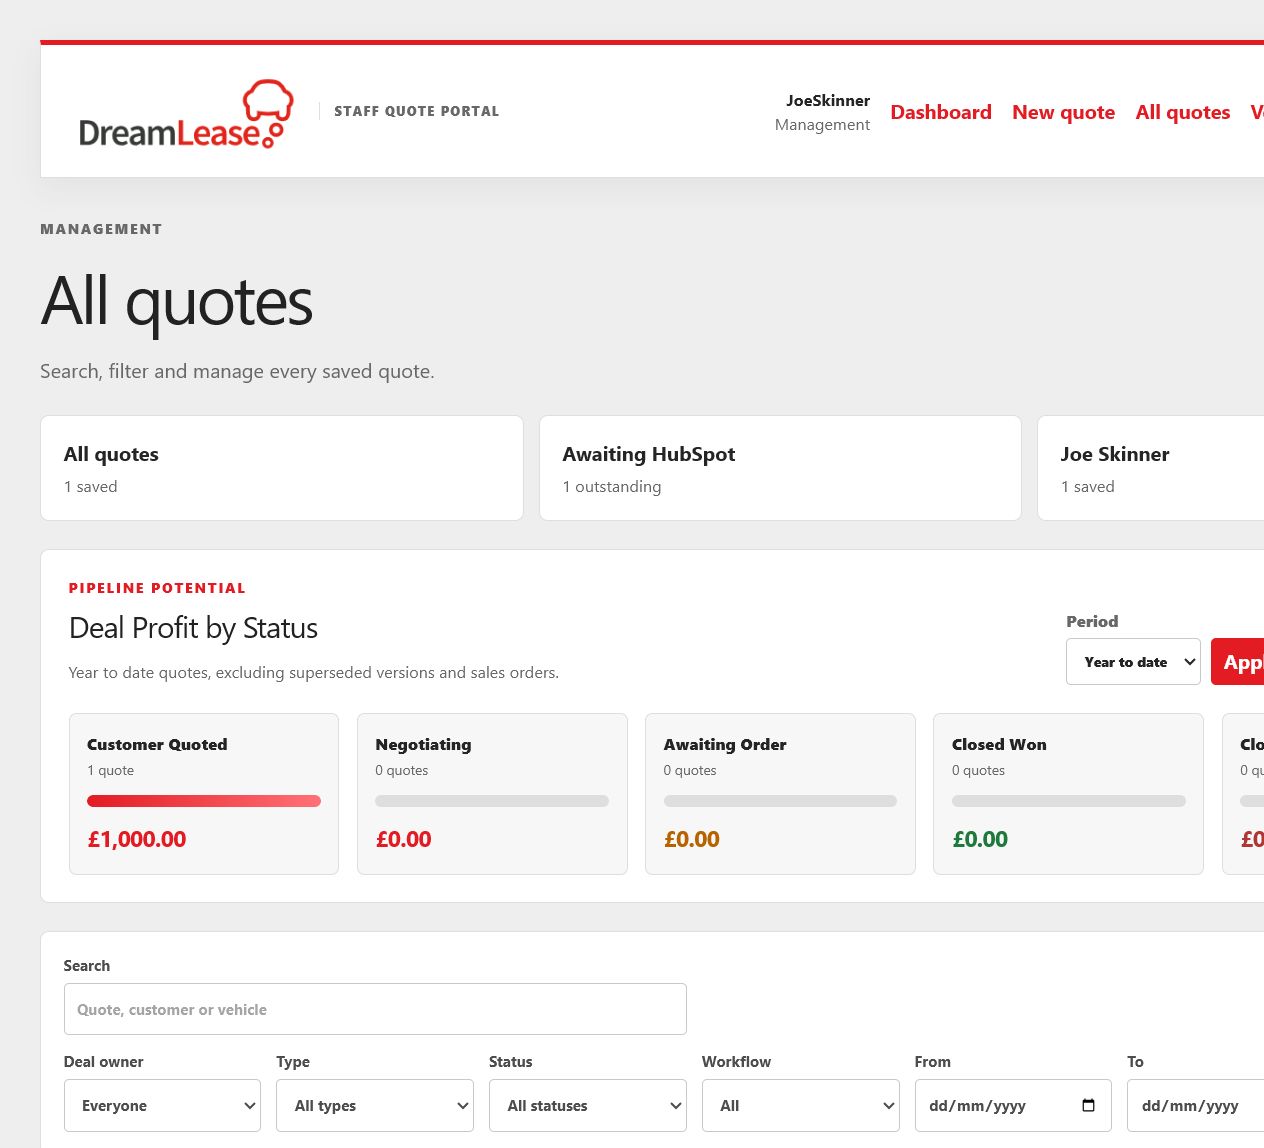This screenshot has height=1148, width=1264.
Task: Open the Workflow All dropdown
Action: pyautogui.click(x=800, y=1105)
